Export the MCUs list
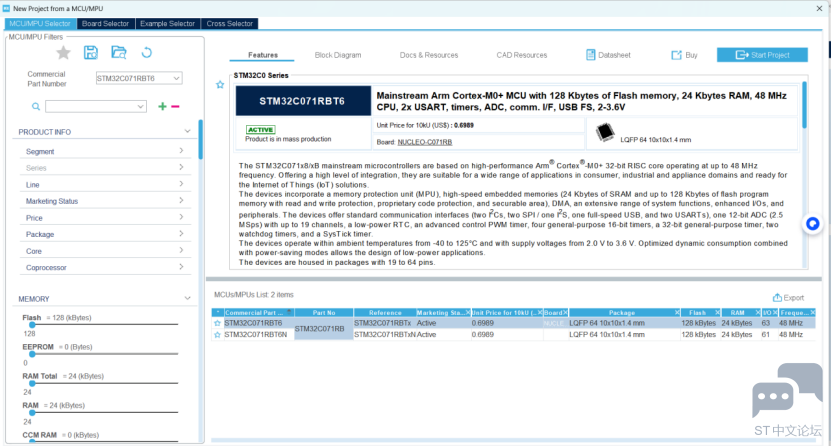Image resolution: width=831 pixels, height=446 pixels. [x=788, y=298]
